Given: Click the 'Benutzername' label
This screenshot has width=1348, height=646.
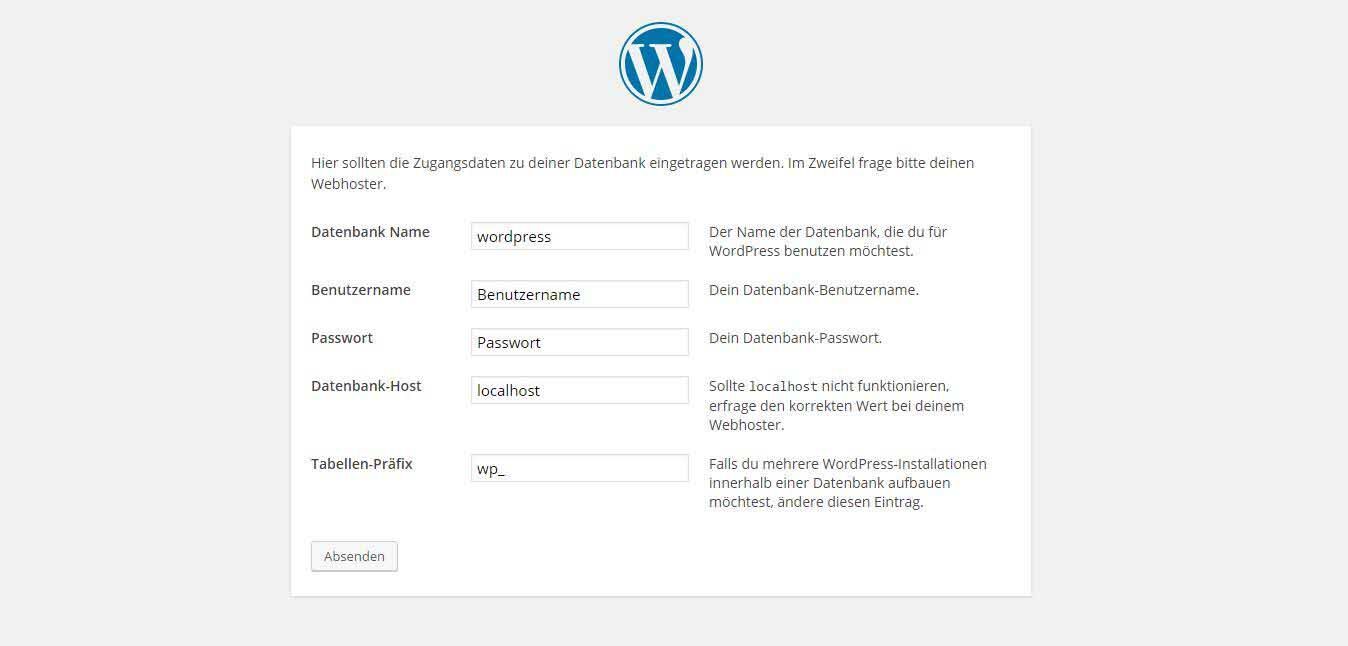Looking at the screenshot, I should point(361,290).
